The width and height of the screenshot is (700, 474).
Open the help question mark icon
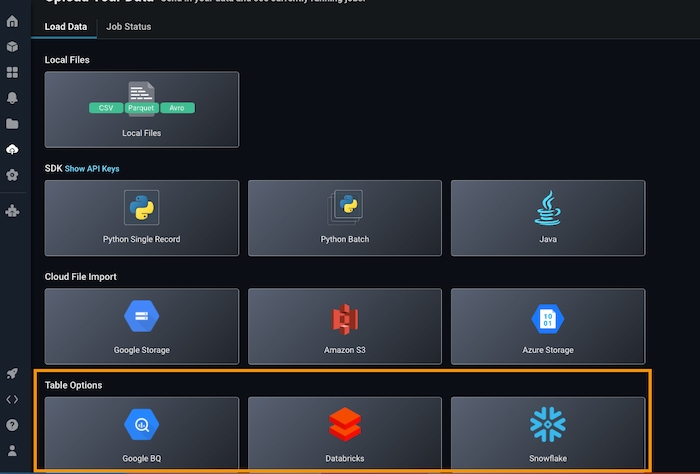tap(12, 425)
